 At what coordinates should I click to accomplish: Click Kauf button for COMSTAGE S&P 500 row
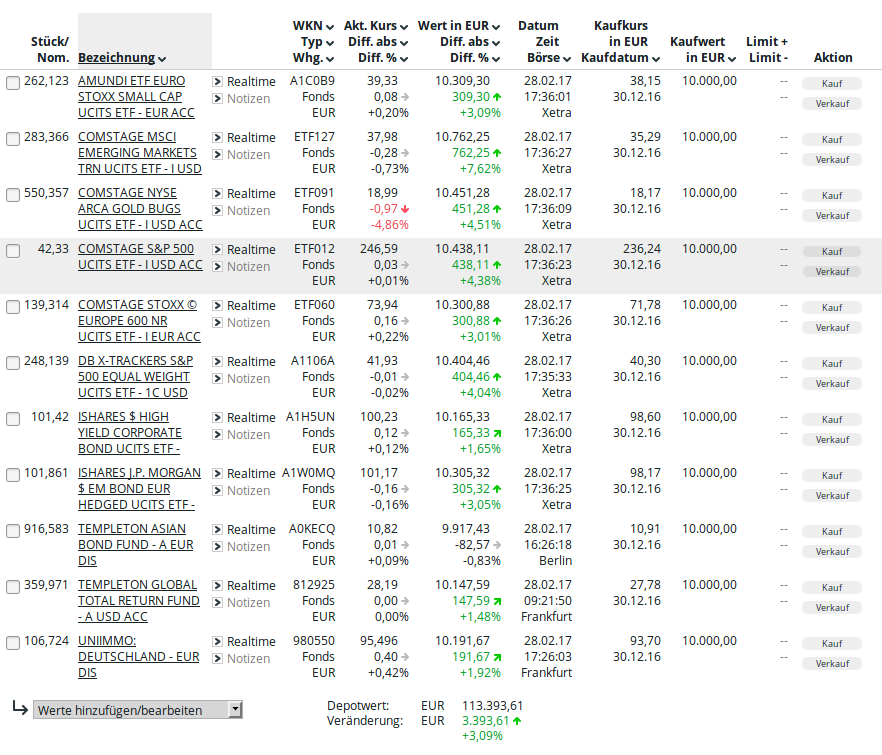coord(831,251)
